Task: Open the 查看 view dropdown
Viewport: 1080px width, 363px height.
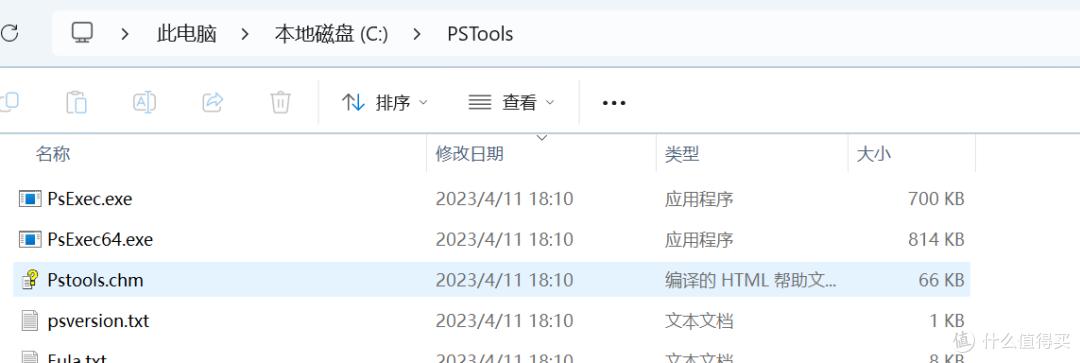Action: 511,103
